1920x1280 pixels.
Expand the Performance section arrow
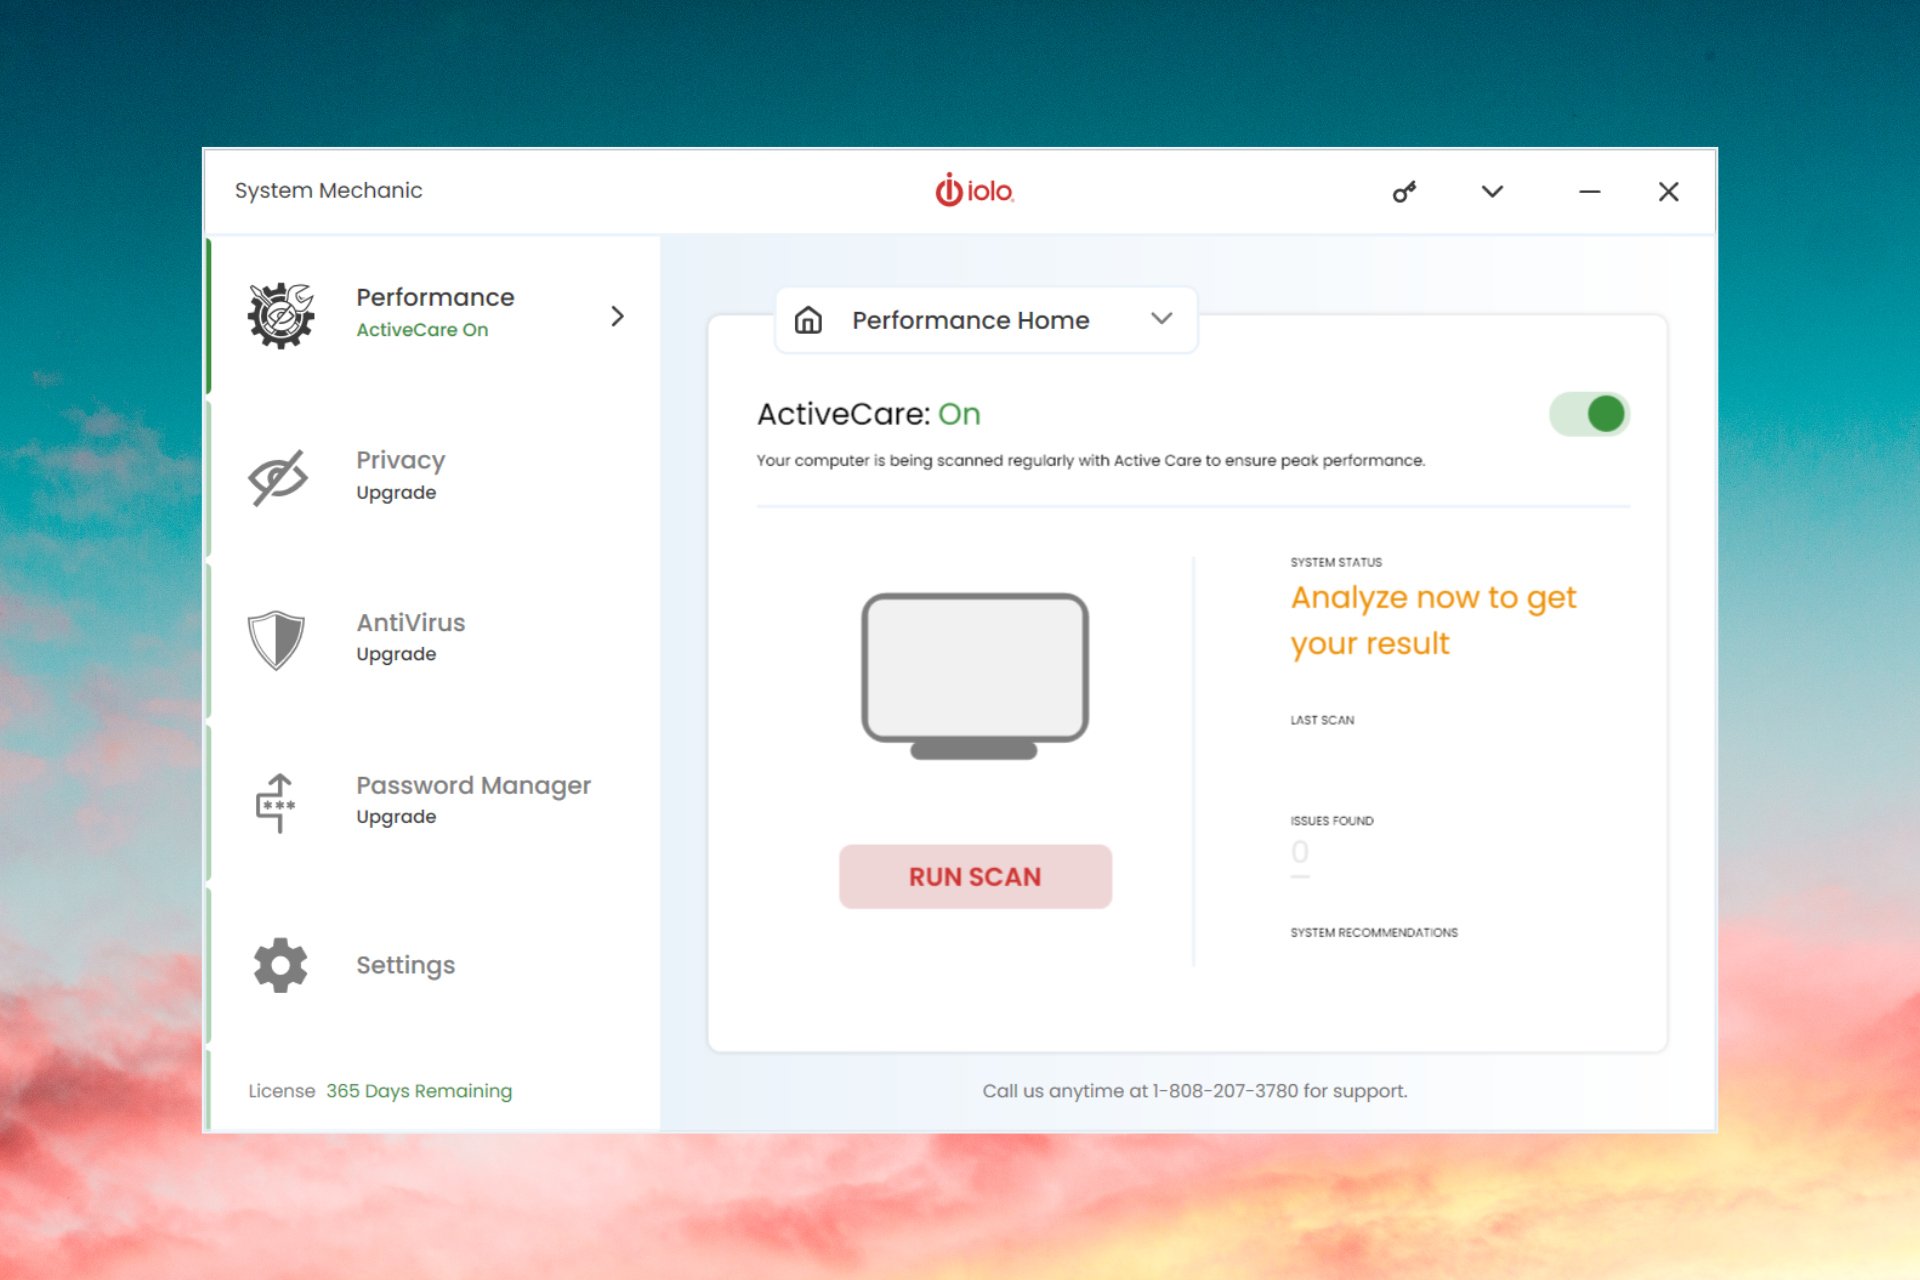[x=617, y=316]
